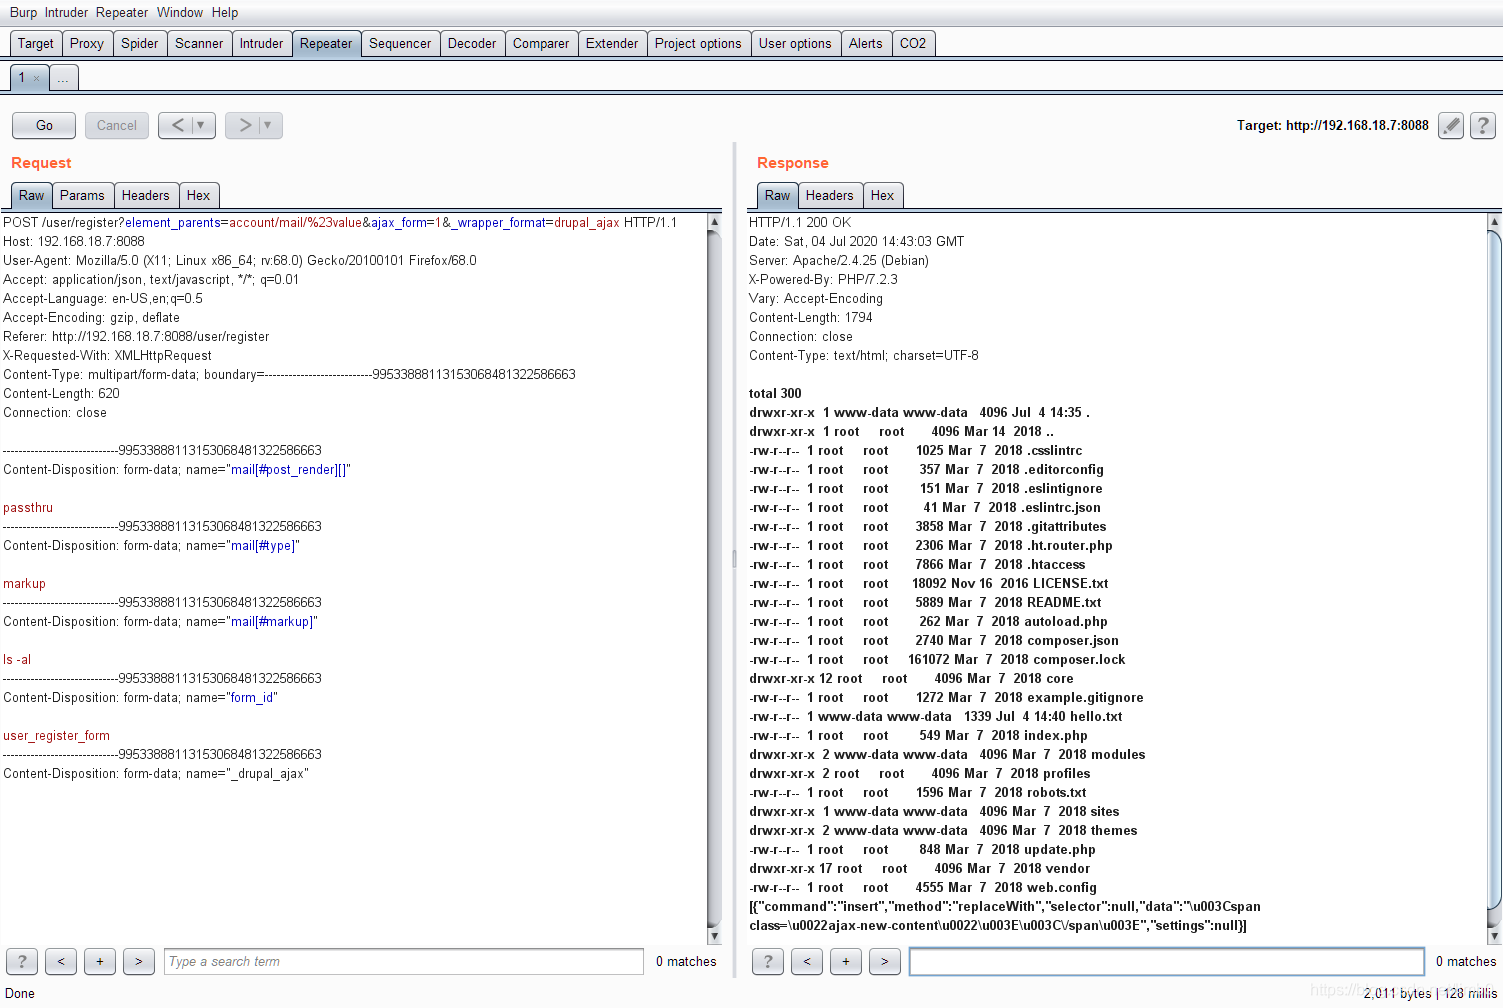Switch to the Scanner tab
This screenshot has height=1008, width=1503.
[x=199, y=43]
